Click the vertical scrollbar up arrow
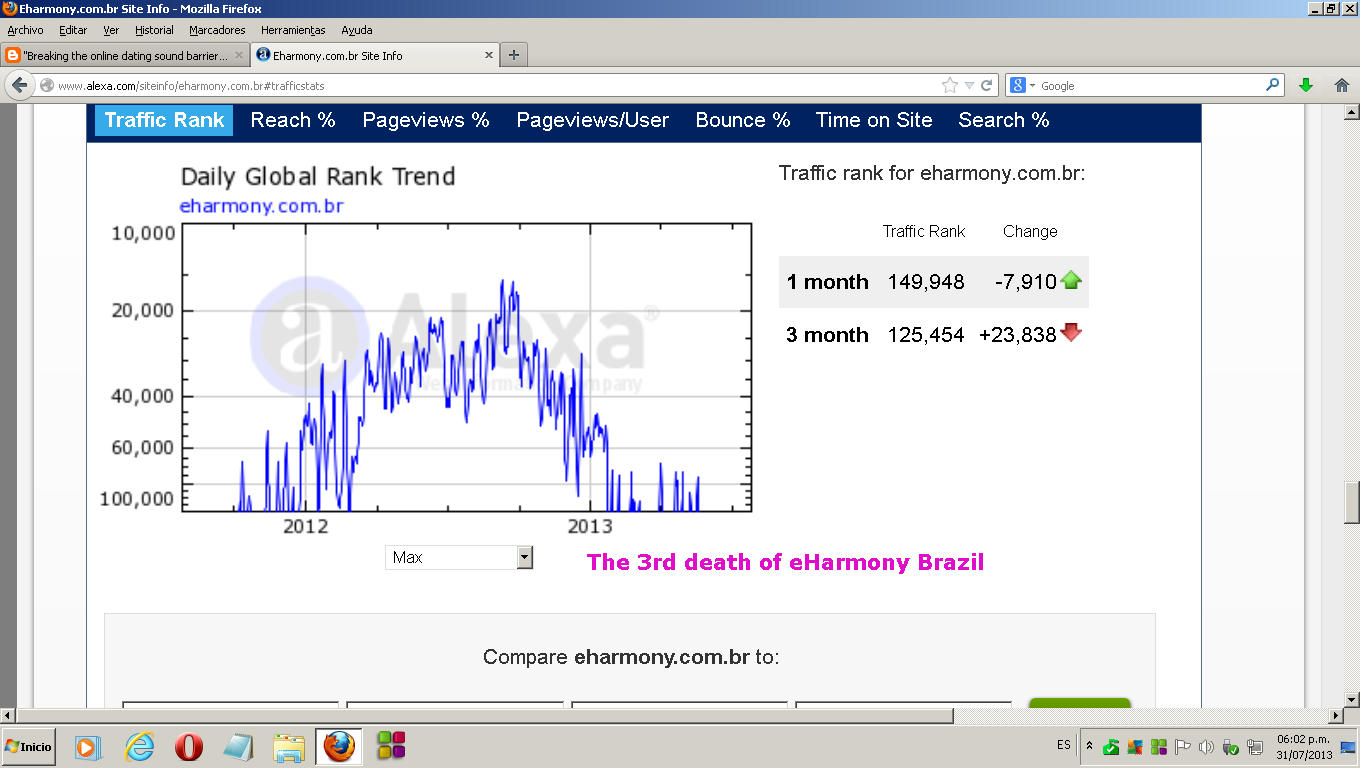 (x=1351, y=112)
